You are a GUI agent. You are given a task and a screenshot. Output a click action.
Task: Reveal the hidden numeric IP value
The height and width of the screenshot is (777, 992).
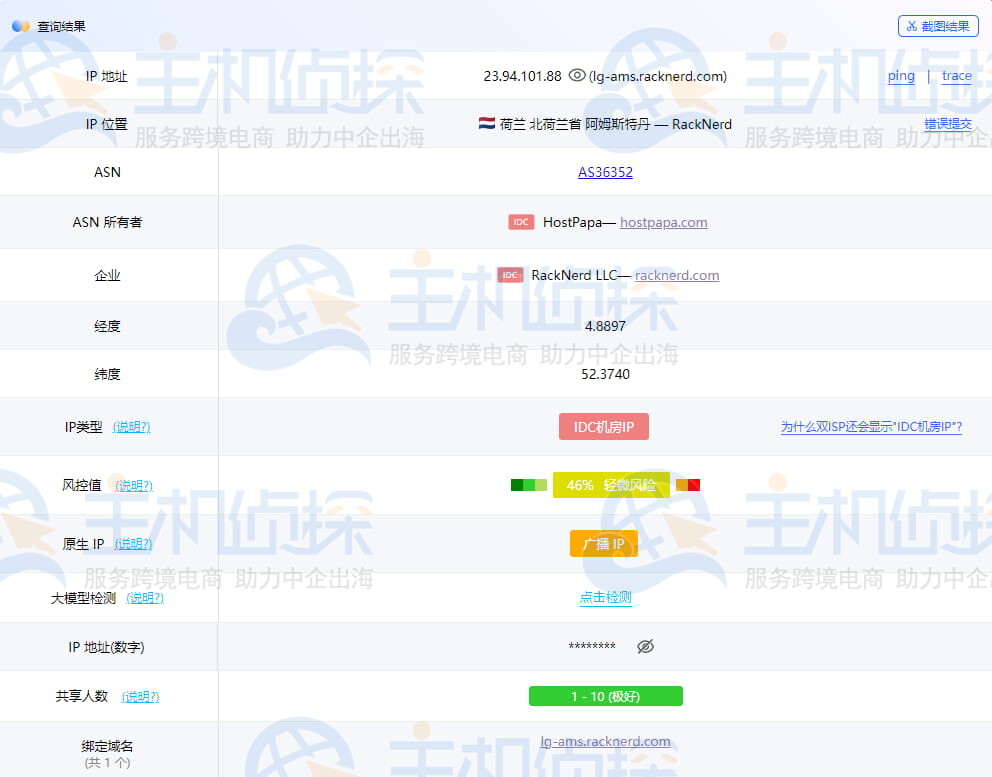pos(645,646)
